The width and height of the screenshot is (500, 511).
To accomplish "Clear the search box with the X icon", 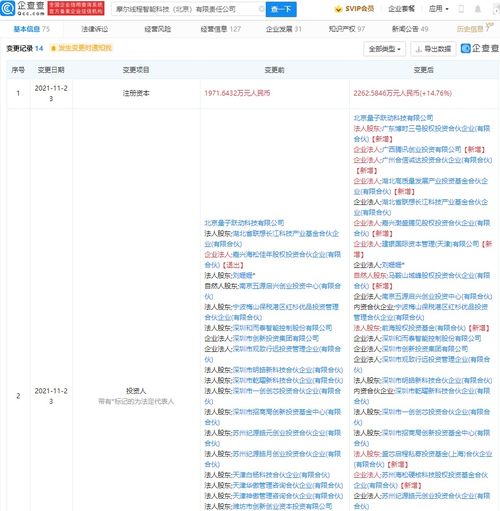I will 262,9.
